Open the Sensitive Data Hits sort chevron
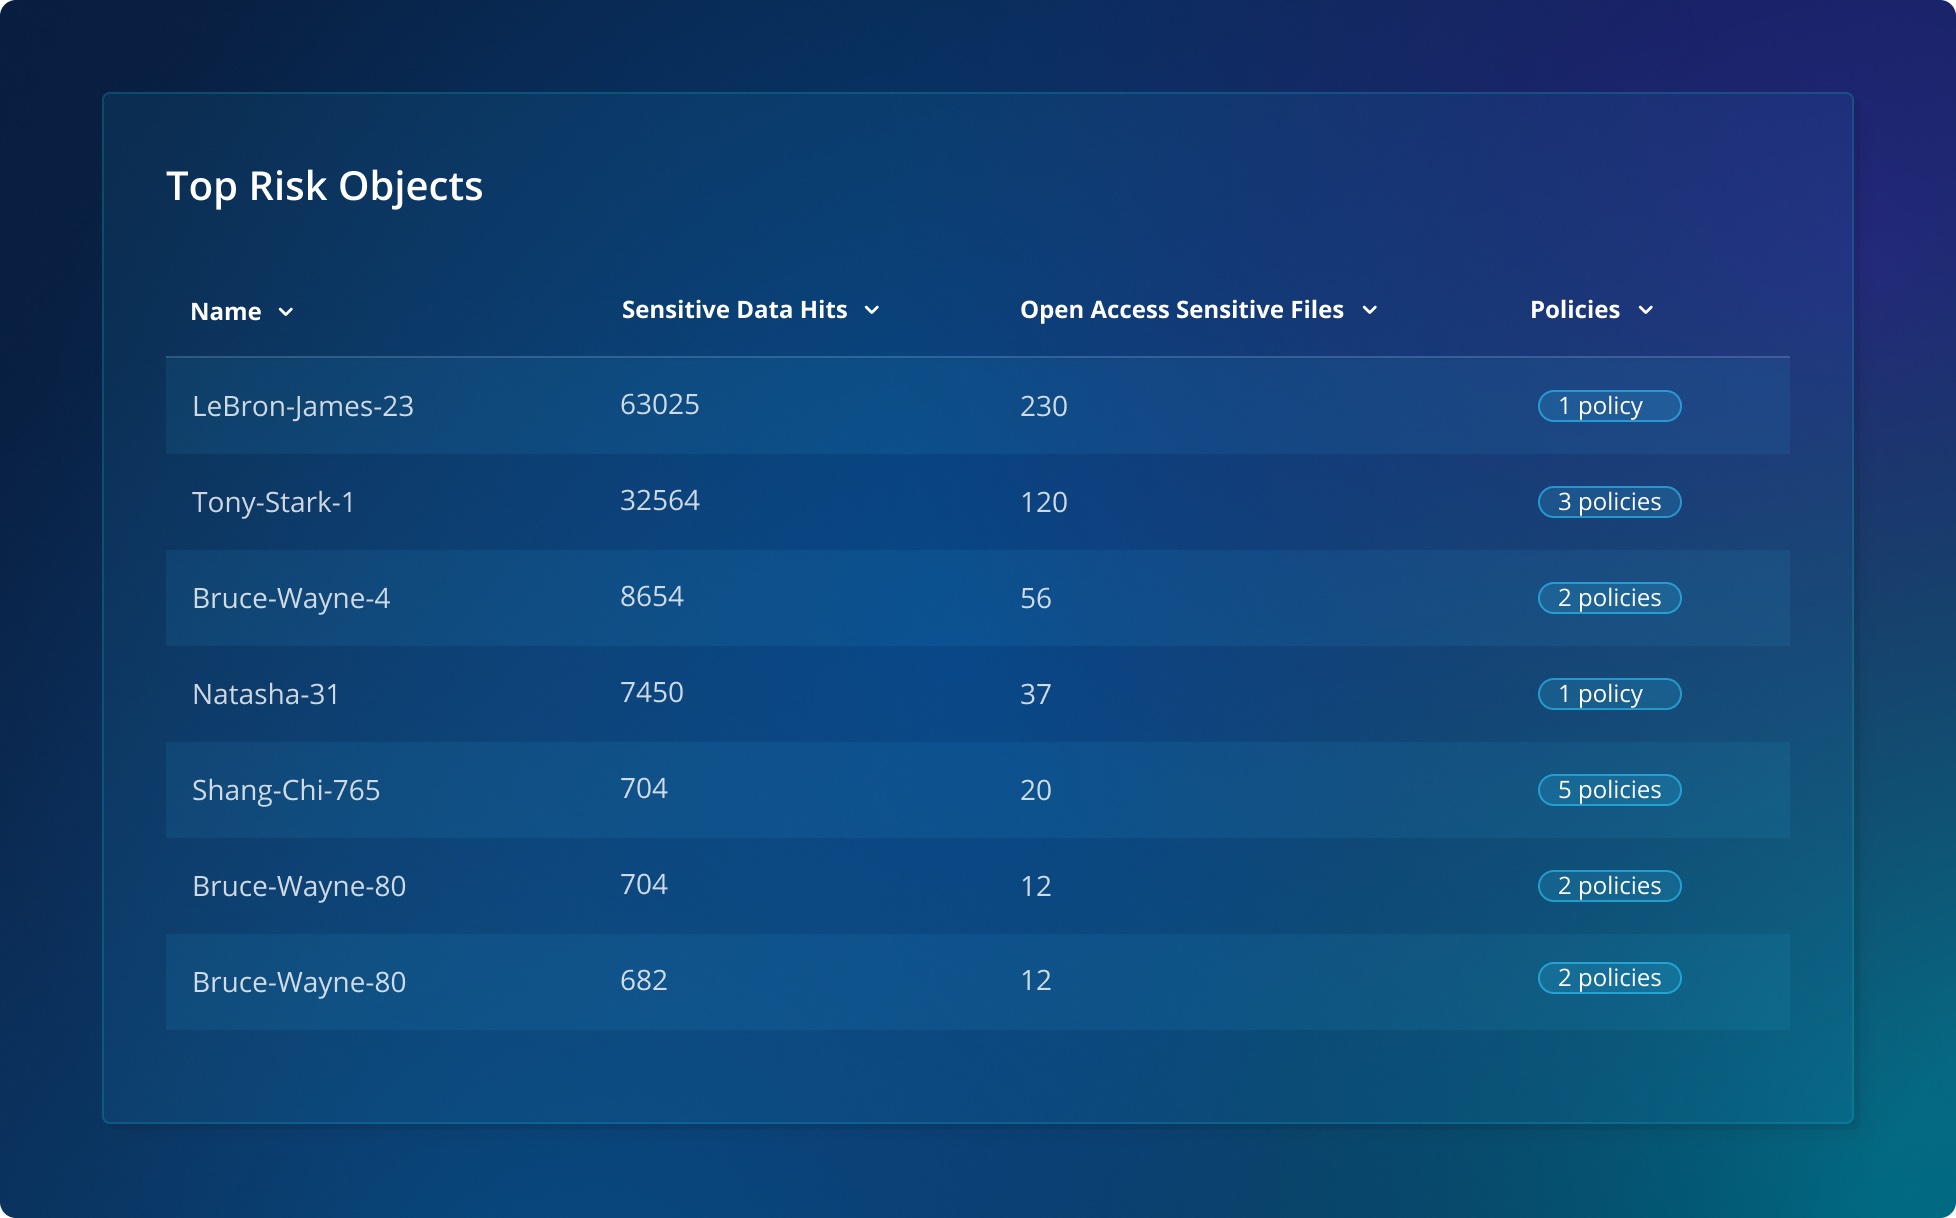1956x1218 pixels. 872,310
